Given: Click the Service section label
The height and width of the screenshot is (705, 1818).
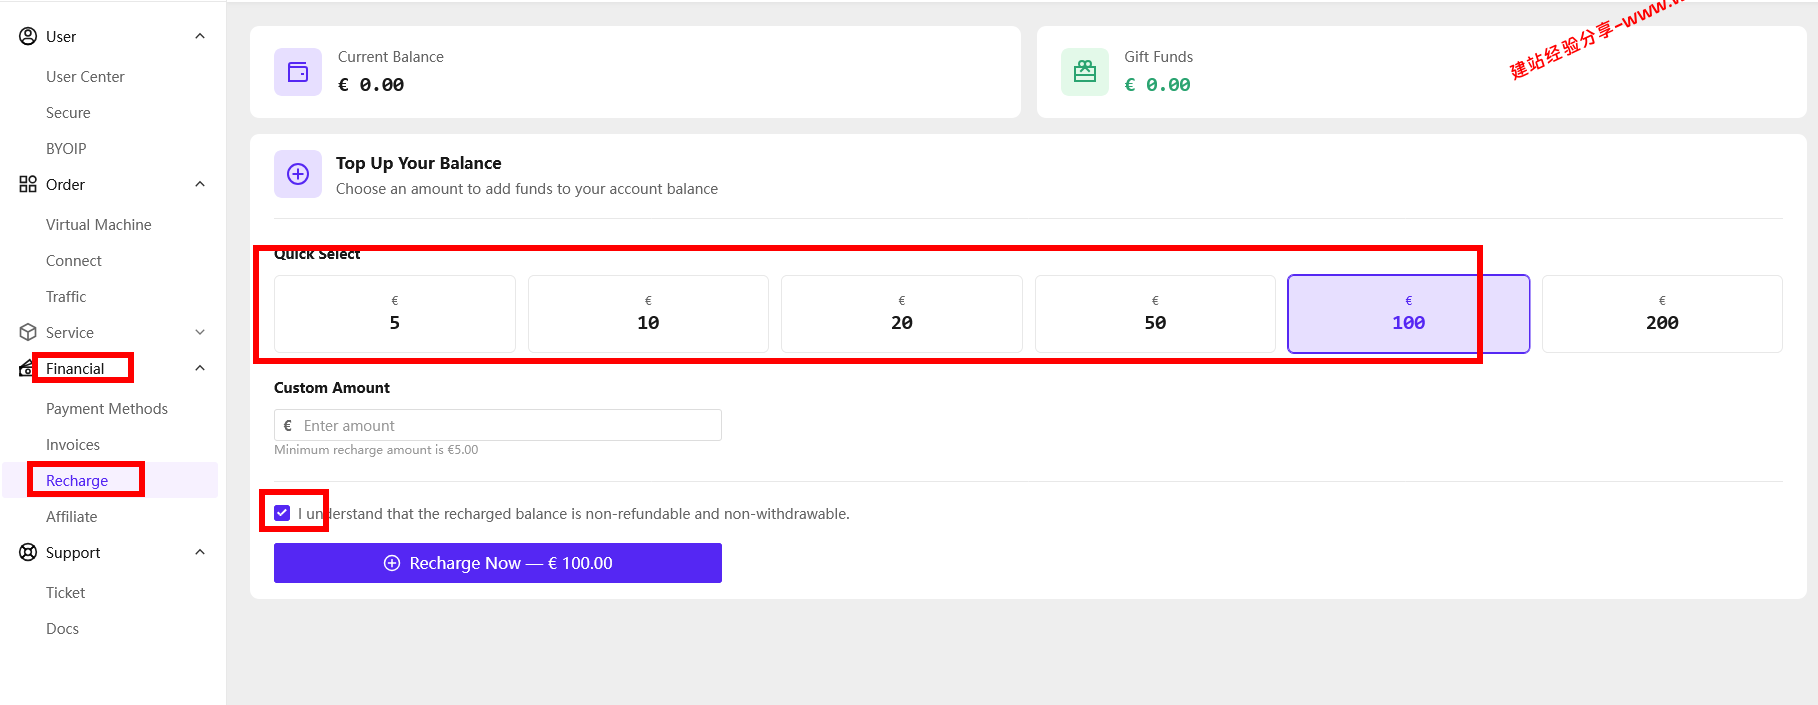Looking at the screenshot, I should [x=70, y=333].
